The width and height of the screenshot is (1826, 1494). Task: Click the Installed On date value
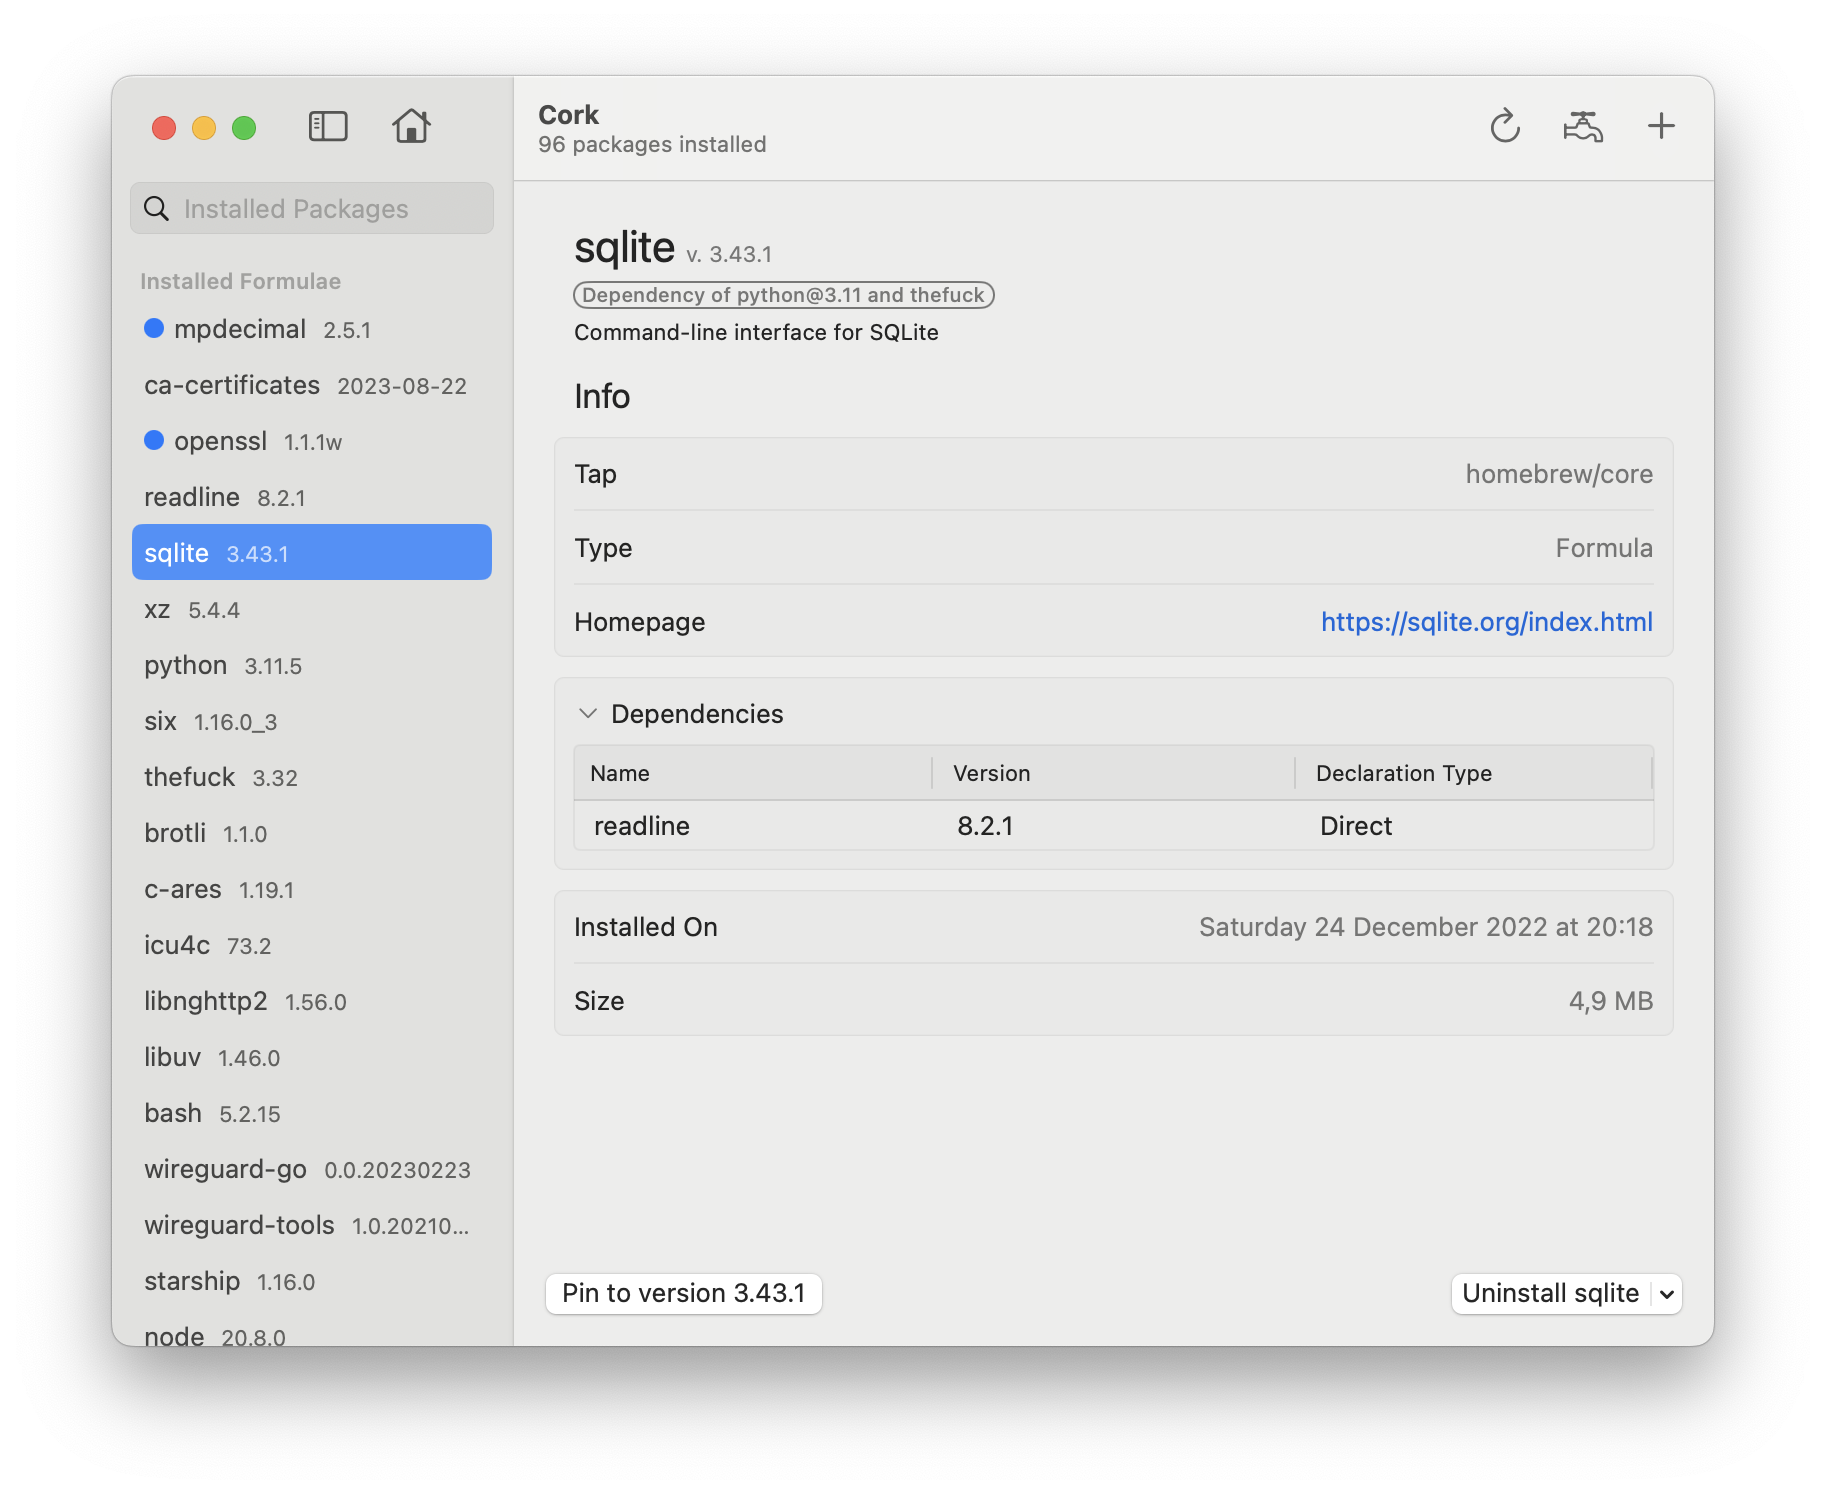[1426, 927]
